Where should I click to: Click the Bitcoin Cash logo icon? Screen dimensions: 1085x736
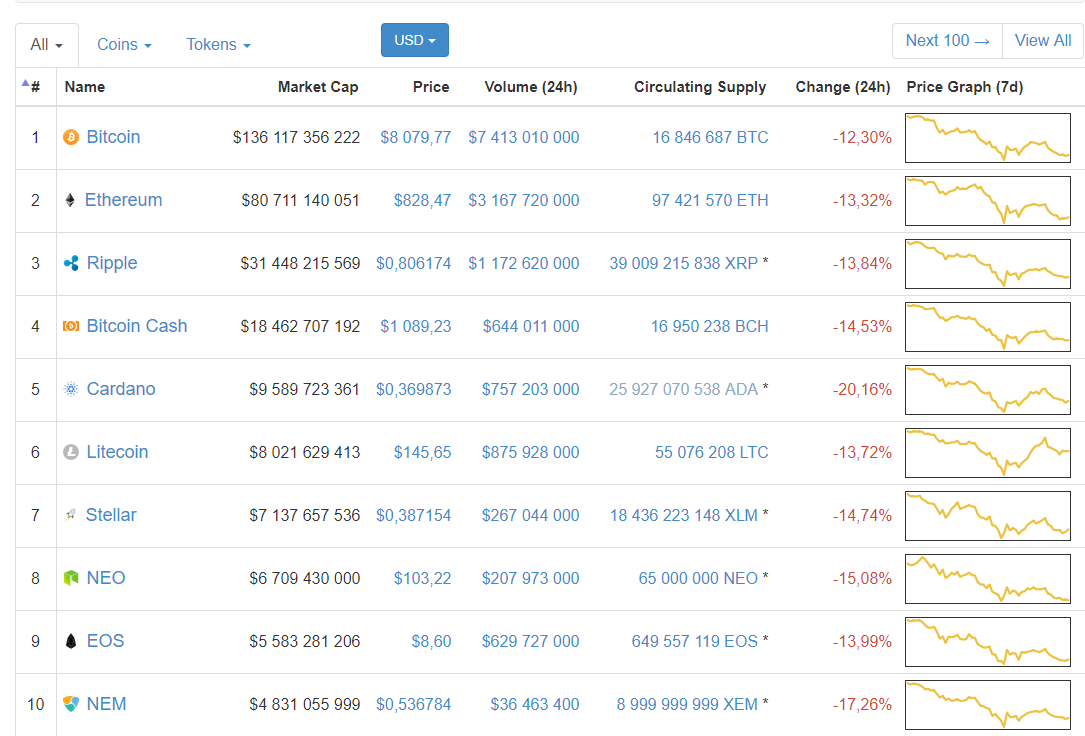pos(71,326)
